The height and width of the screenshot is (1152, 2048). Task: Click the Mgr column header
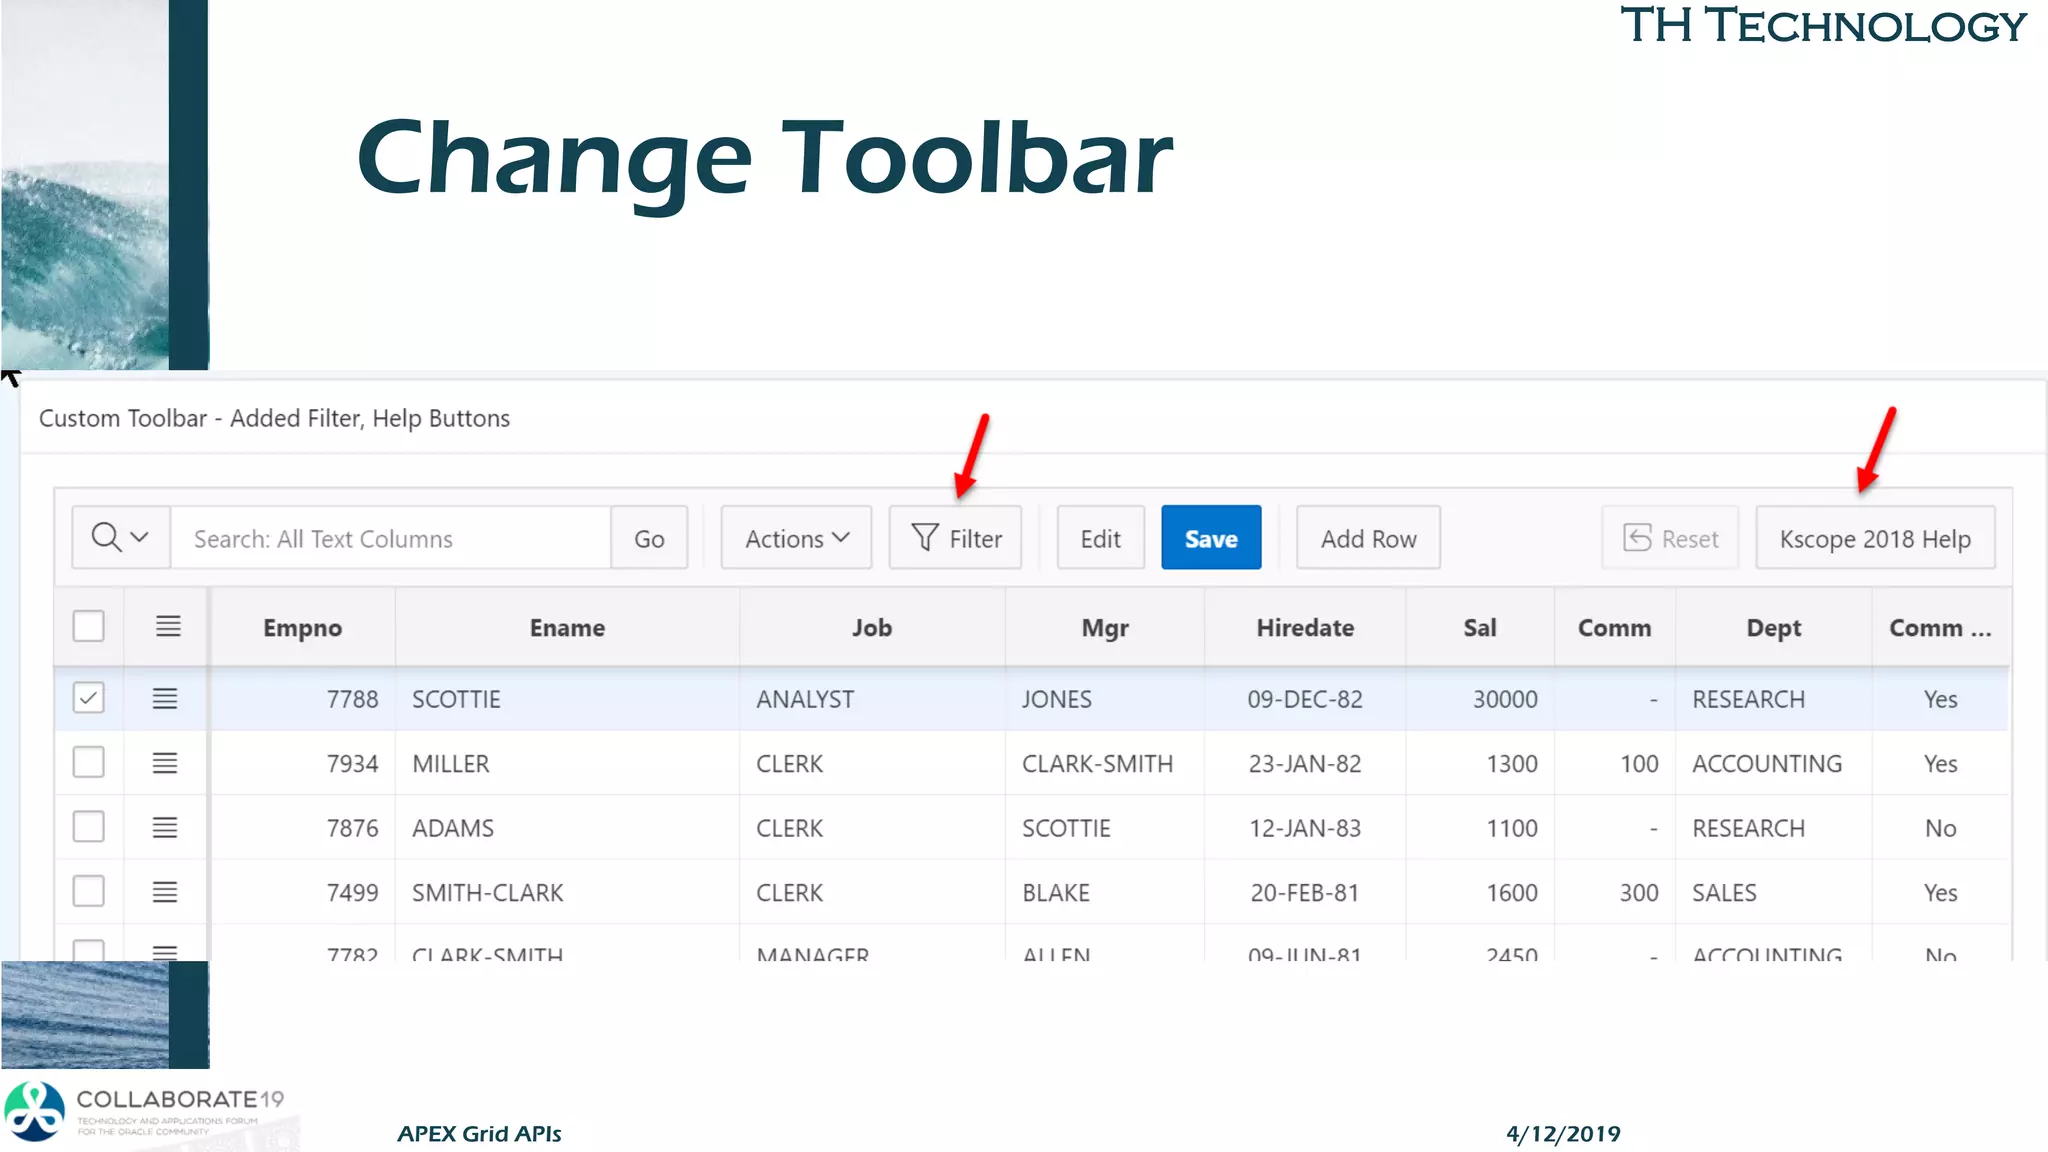click(1105, 627)
